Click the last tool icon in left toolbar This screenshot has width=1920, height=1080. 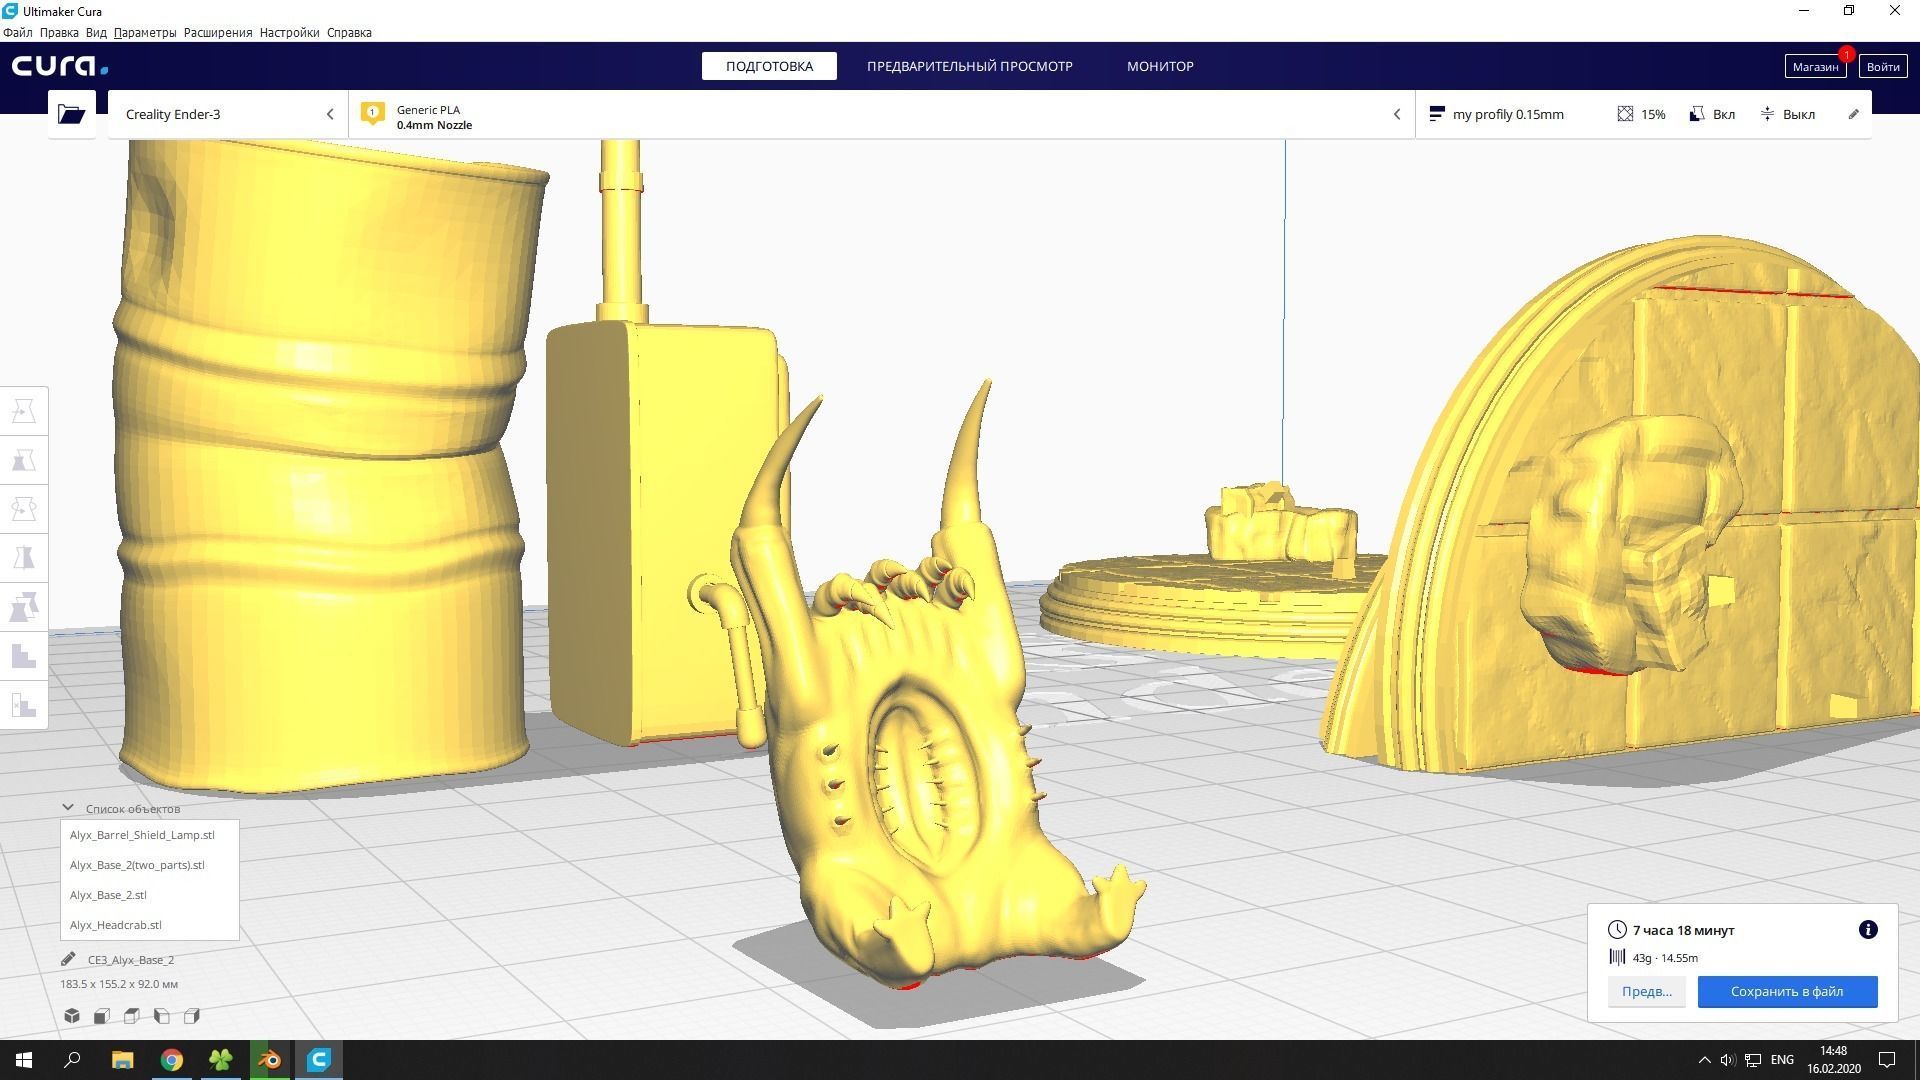tap(24, 705)
